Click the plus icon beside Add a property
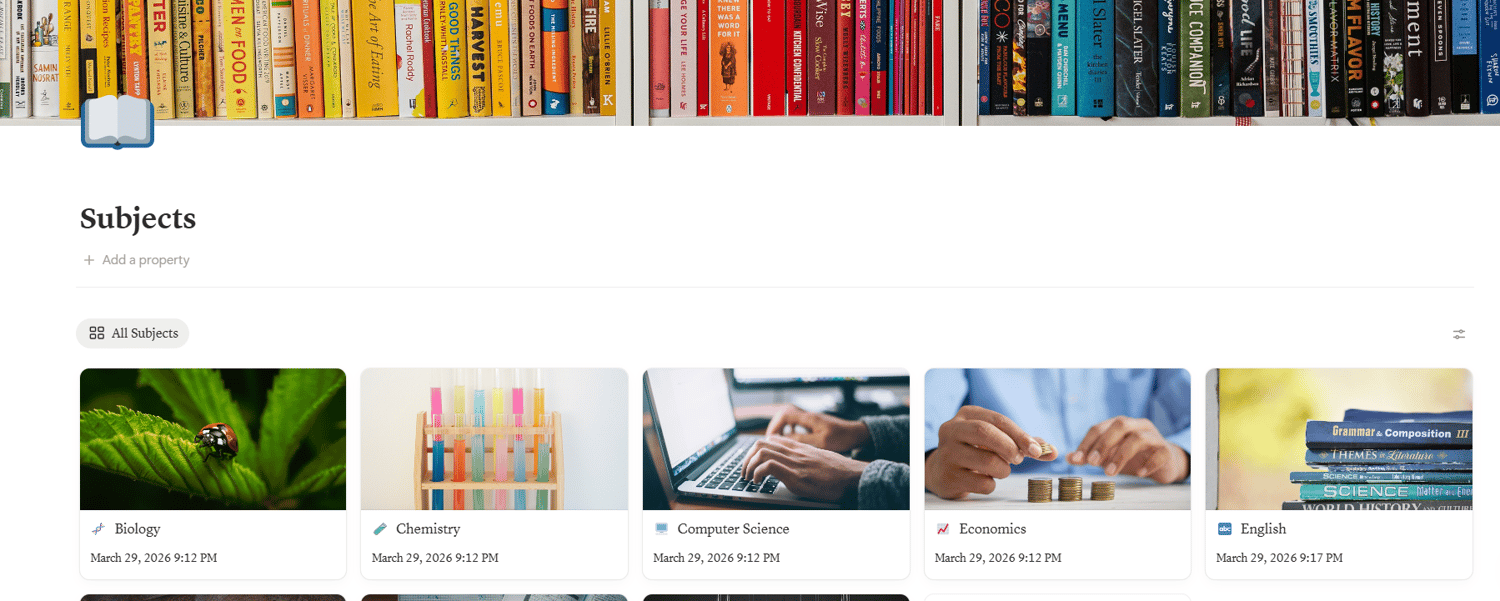Image resolution: width=1500 pixels, height=601 pixels. pyautogui.click(x=89, y=260)
